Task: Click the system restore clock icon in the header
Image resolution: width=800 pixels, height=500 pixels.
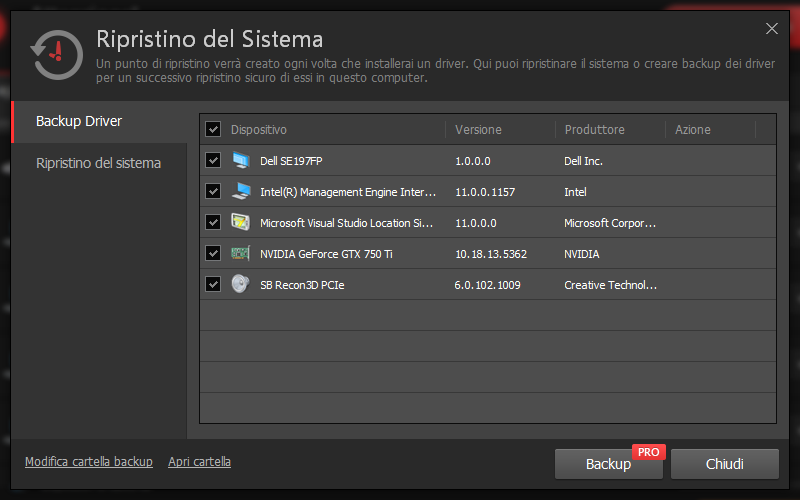Action: [x=57, y=55]
